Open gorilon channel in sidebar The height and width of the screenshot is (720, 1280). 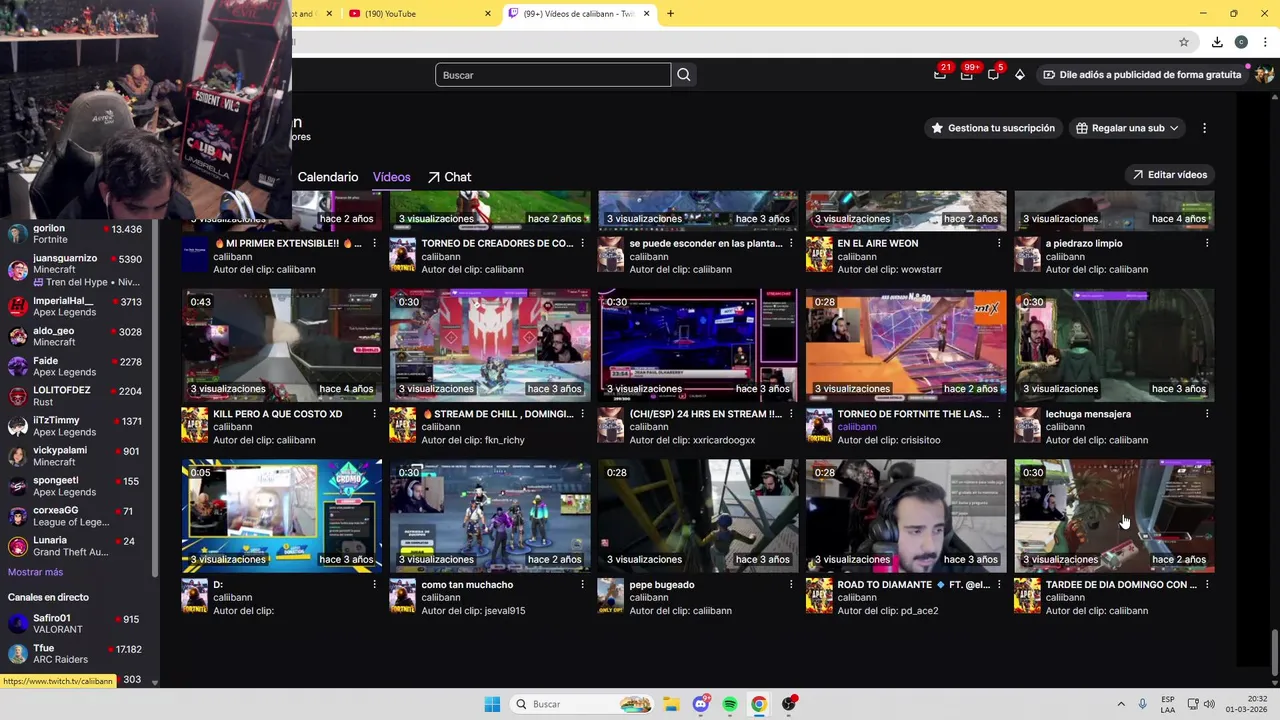(x=75, y=234)
